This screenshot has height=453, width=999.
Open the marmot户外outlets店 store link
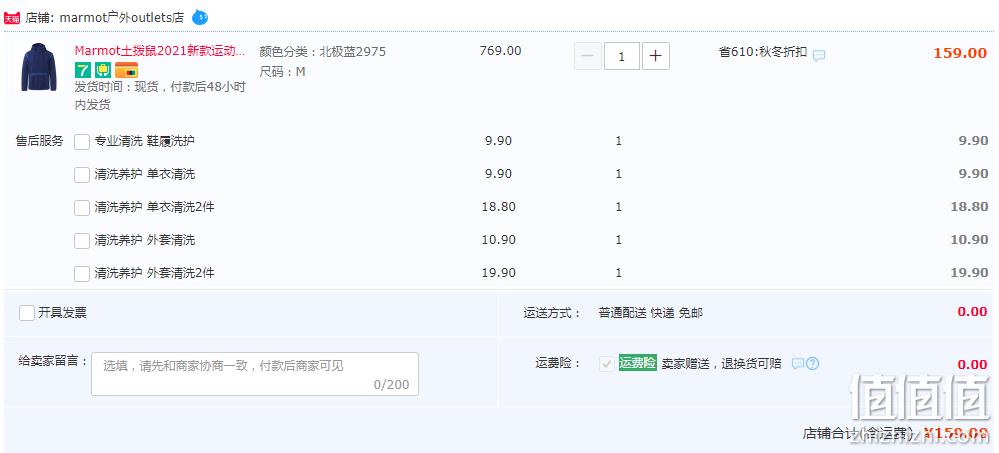(122, 18)
